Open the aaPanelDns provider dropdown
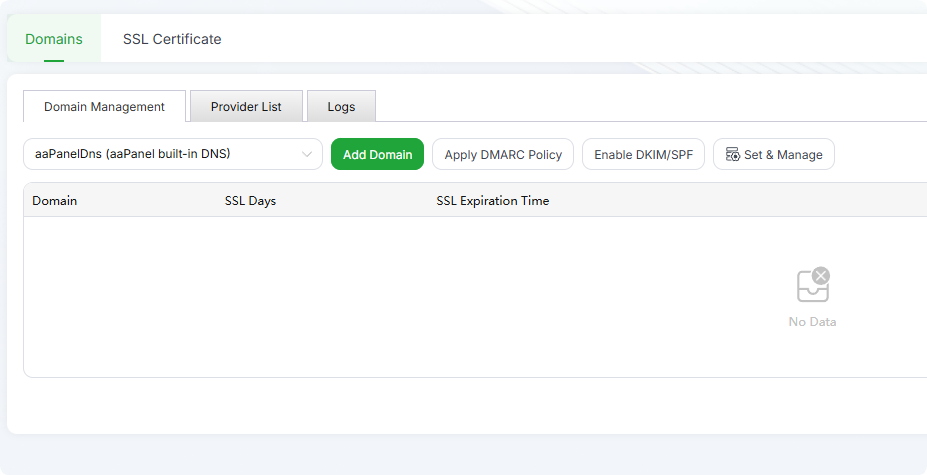 click(173, 154)
